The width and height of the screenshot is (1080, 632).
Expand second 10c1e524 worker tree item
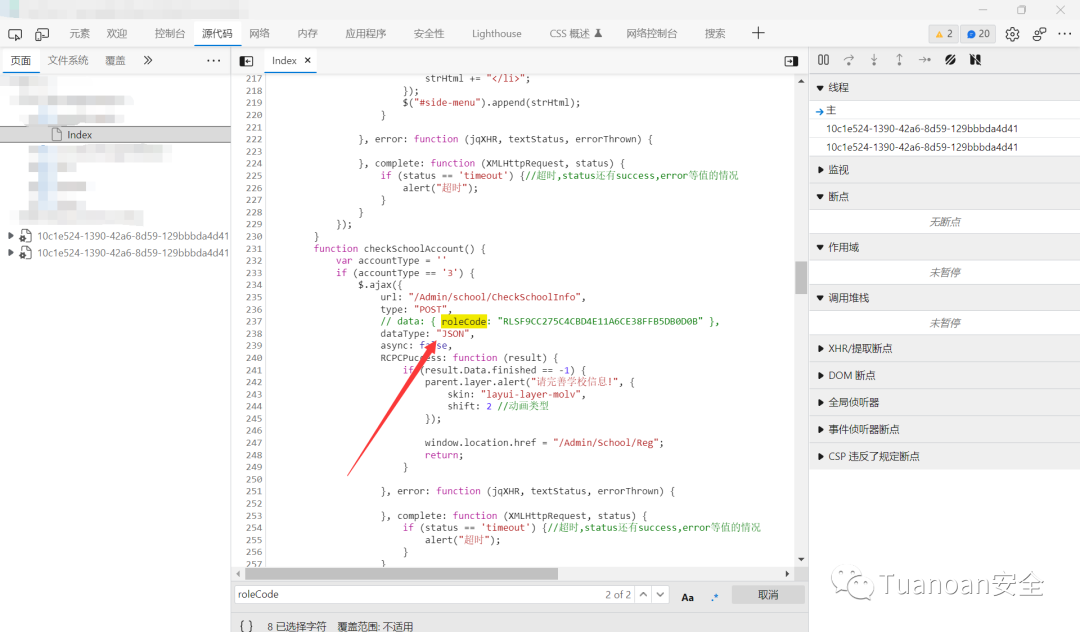click(x=10, y=253)
